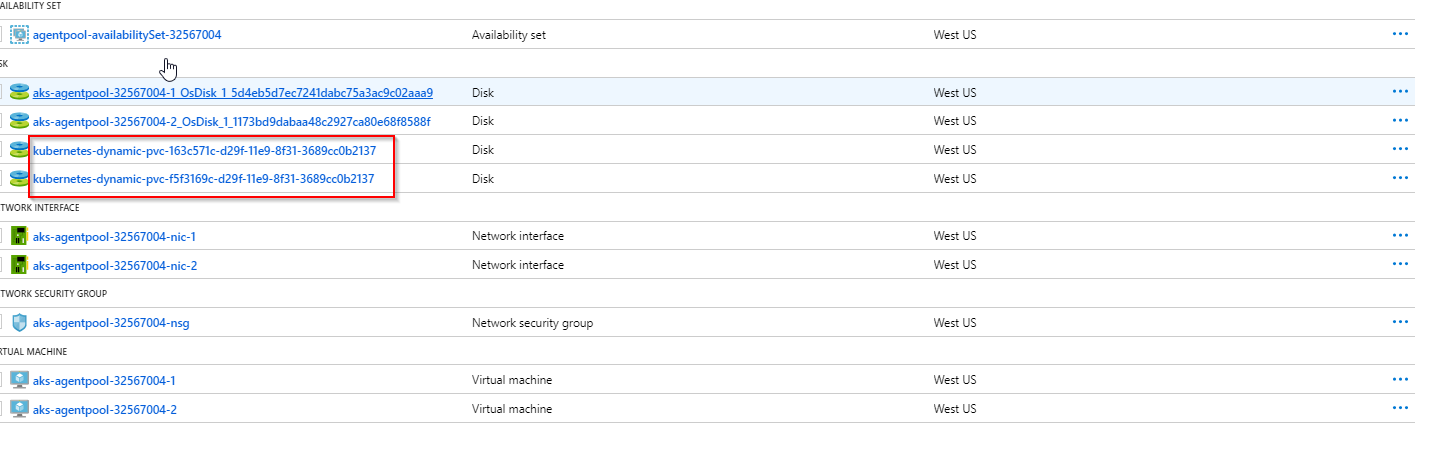Click 'Virtual machine' type in aks-agentpool-32567004-2 row
The height and width of the screenshot is (466, 1430).
(512, 409)
